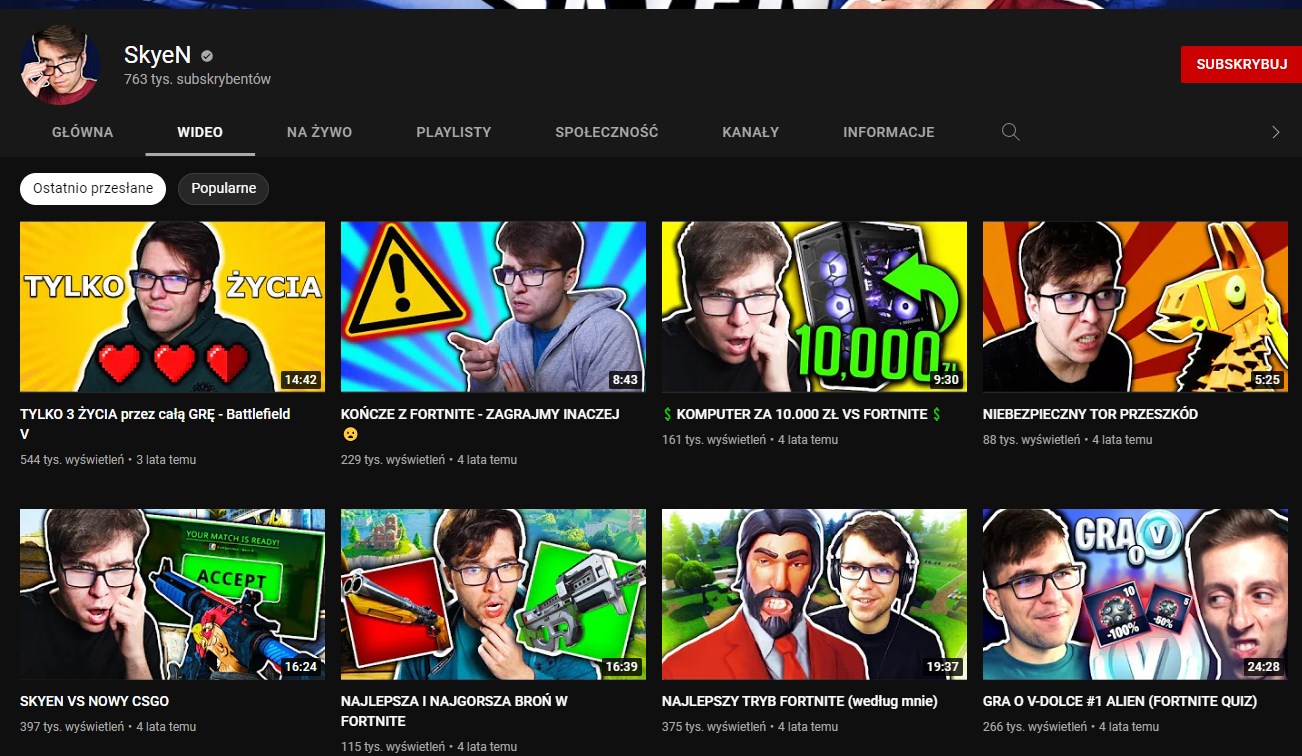This screenshot has height=756, width=1302.
Task: Click the verified checkmark badge beside SkyeN
Action: (x=207, y=56)
